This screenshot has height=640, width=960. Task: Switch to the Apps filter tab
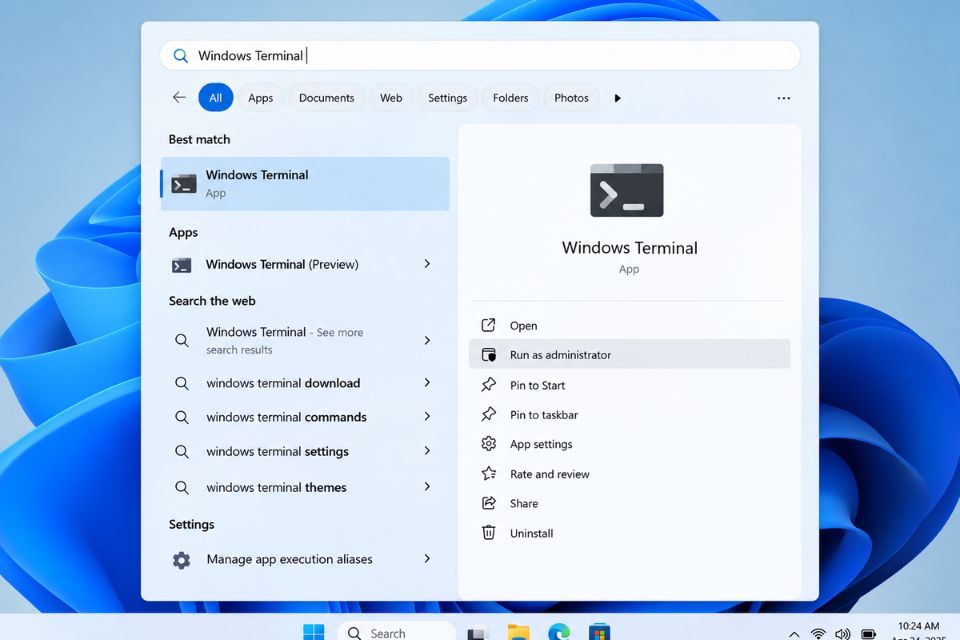[x=260, y=97]
